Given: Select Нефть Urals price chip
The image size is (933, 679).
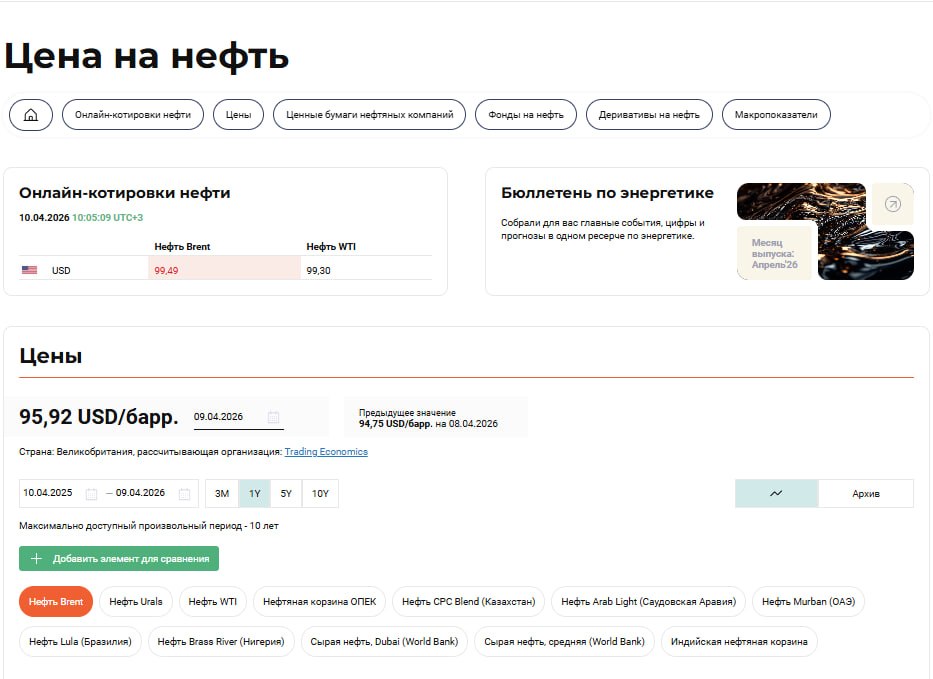Looking at the screenshot, I should click(x=136, y=602).
